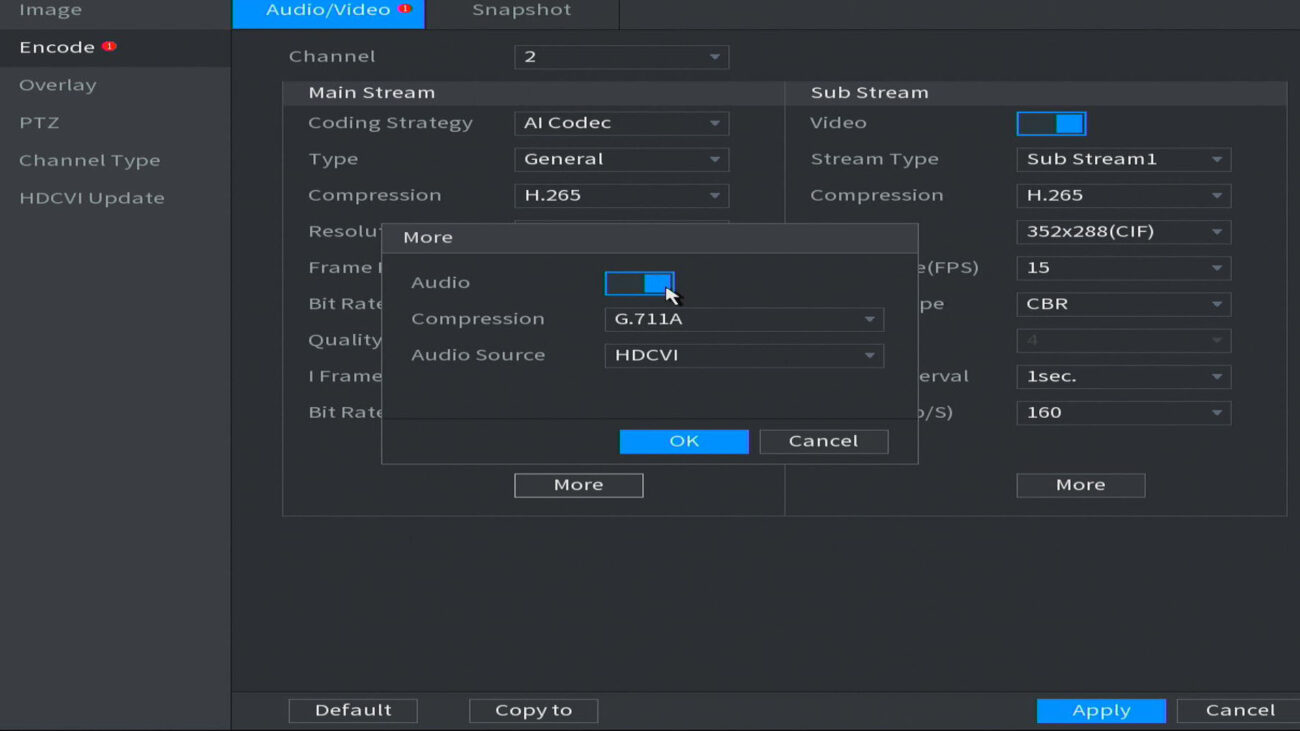The image size is (1300, 731).
Task: Open the Overlay menu in sidebar
Action: (x=58, y=85)
